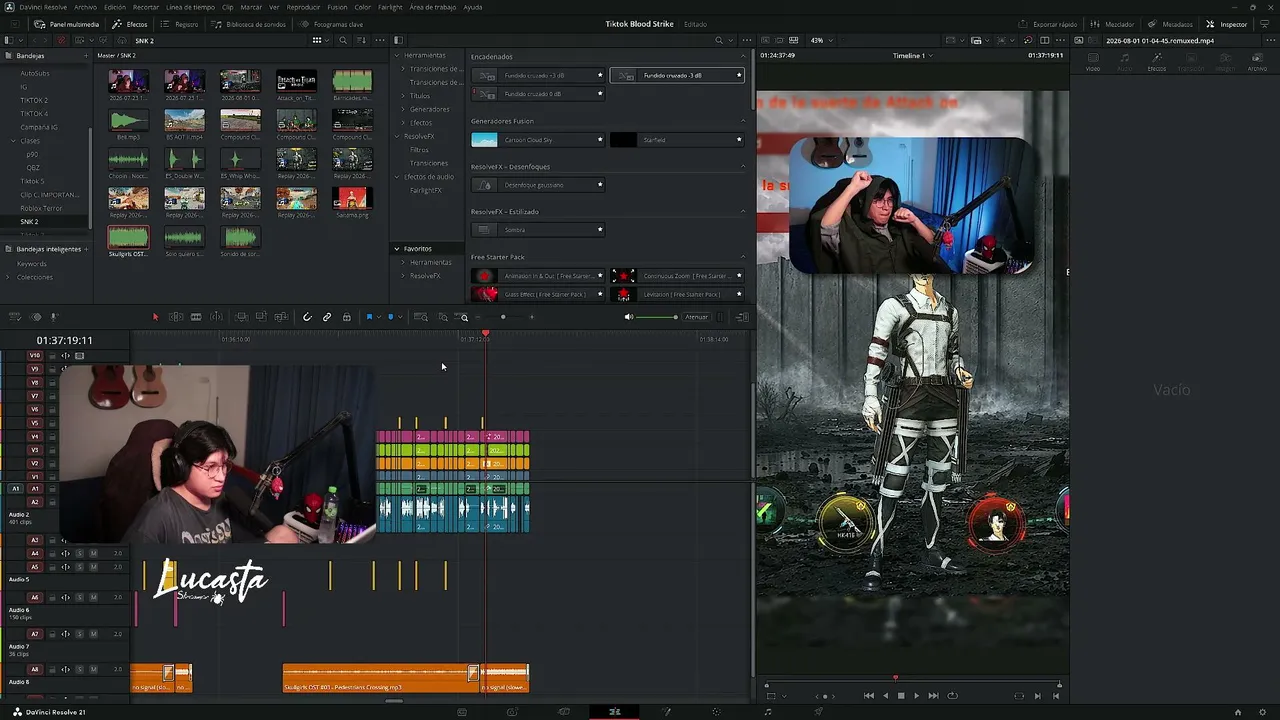Open the Fairlight menu
This screenshot has height=720, width=1280.
[x=390, y=7]
